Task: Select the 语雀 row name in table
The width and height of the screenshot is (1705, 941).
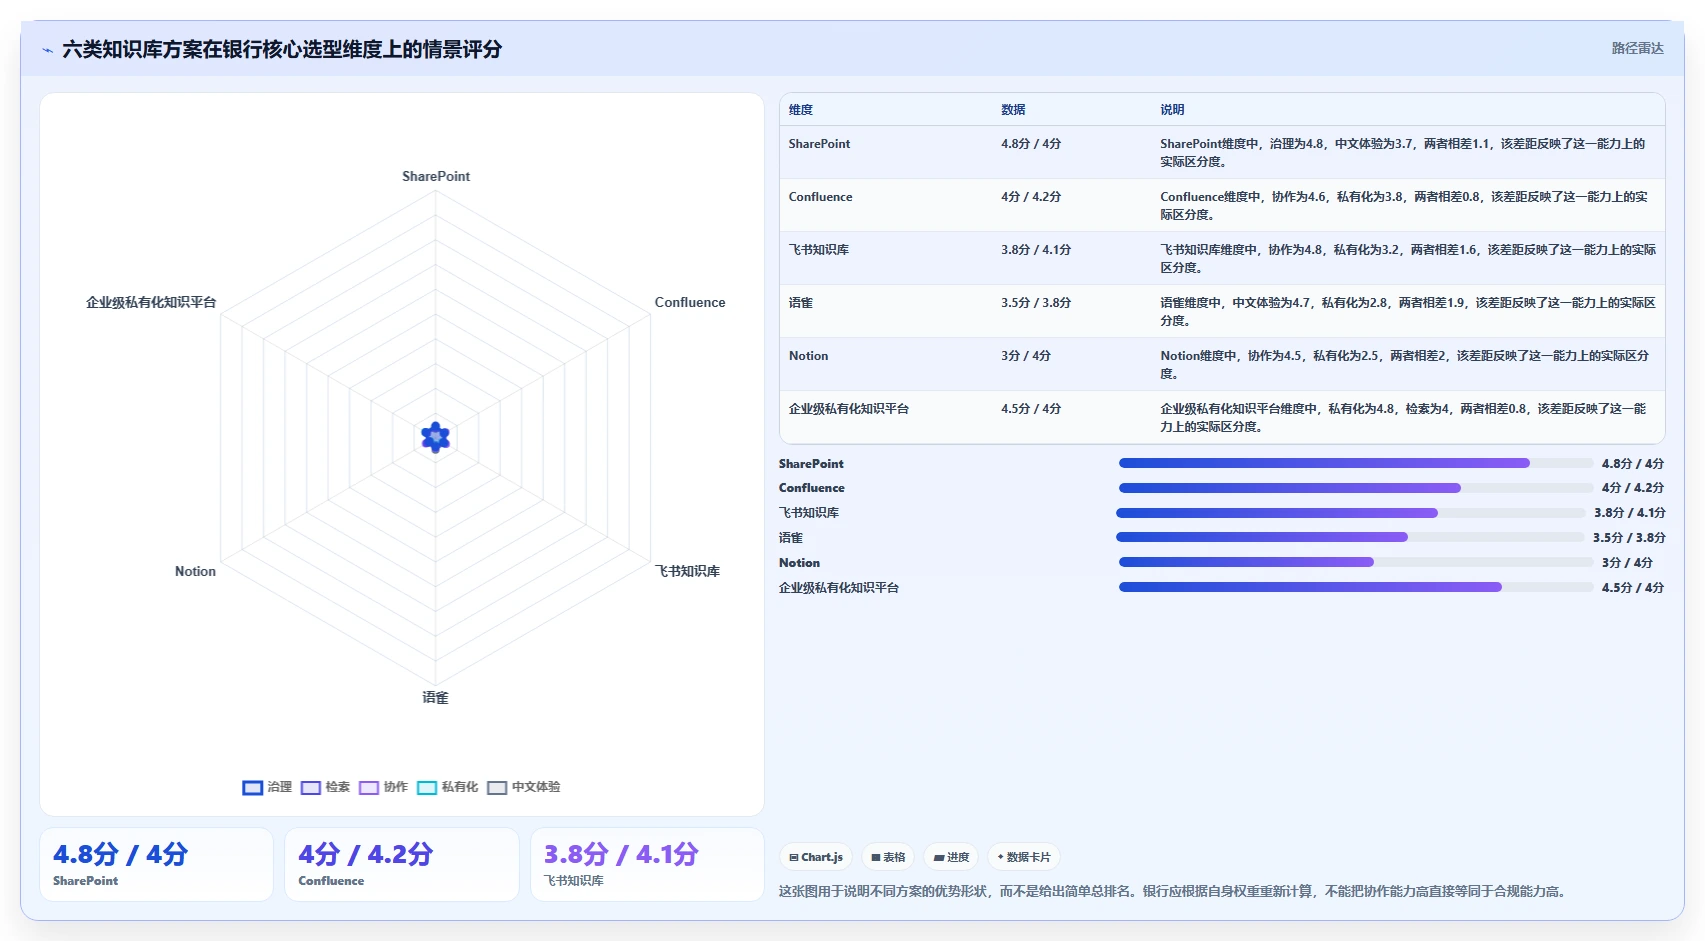Action: (800, 303)
